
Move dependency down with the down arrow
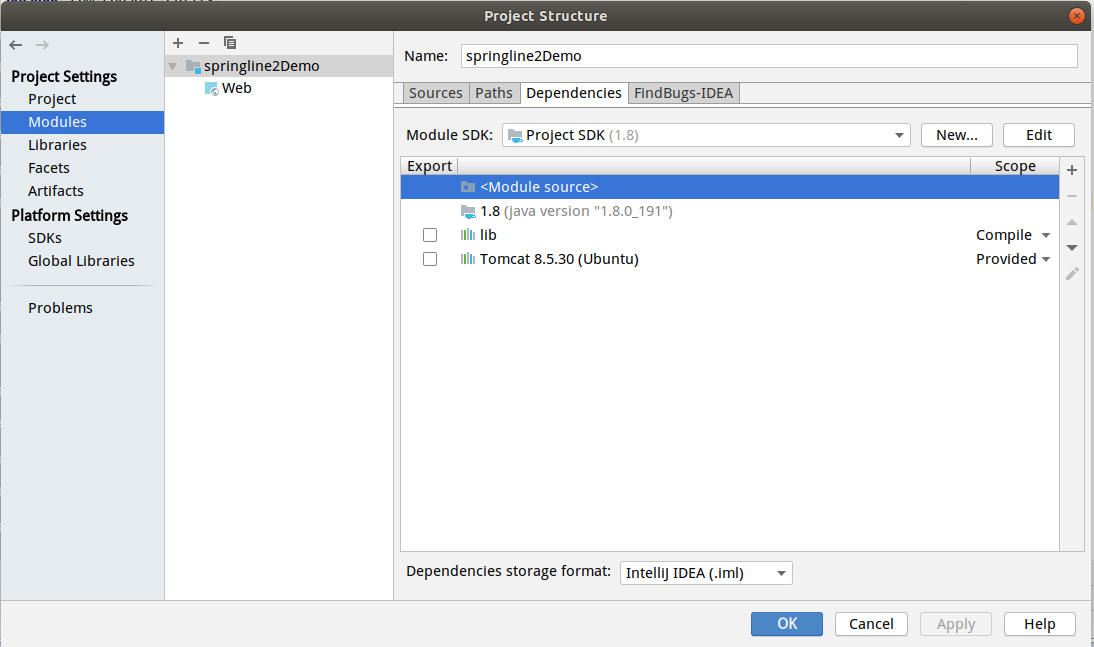pos(1072,247)
